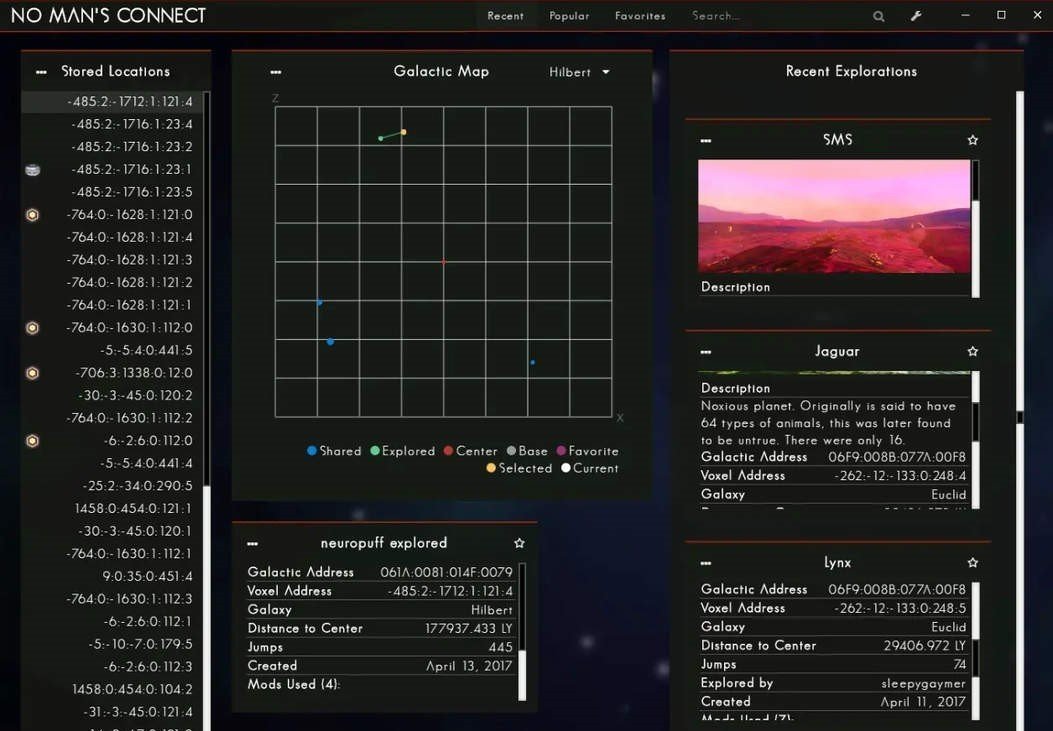Select stored location -485:2:-1716:1:23:2

pyautogui.click(x=112, y=147)
